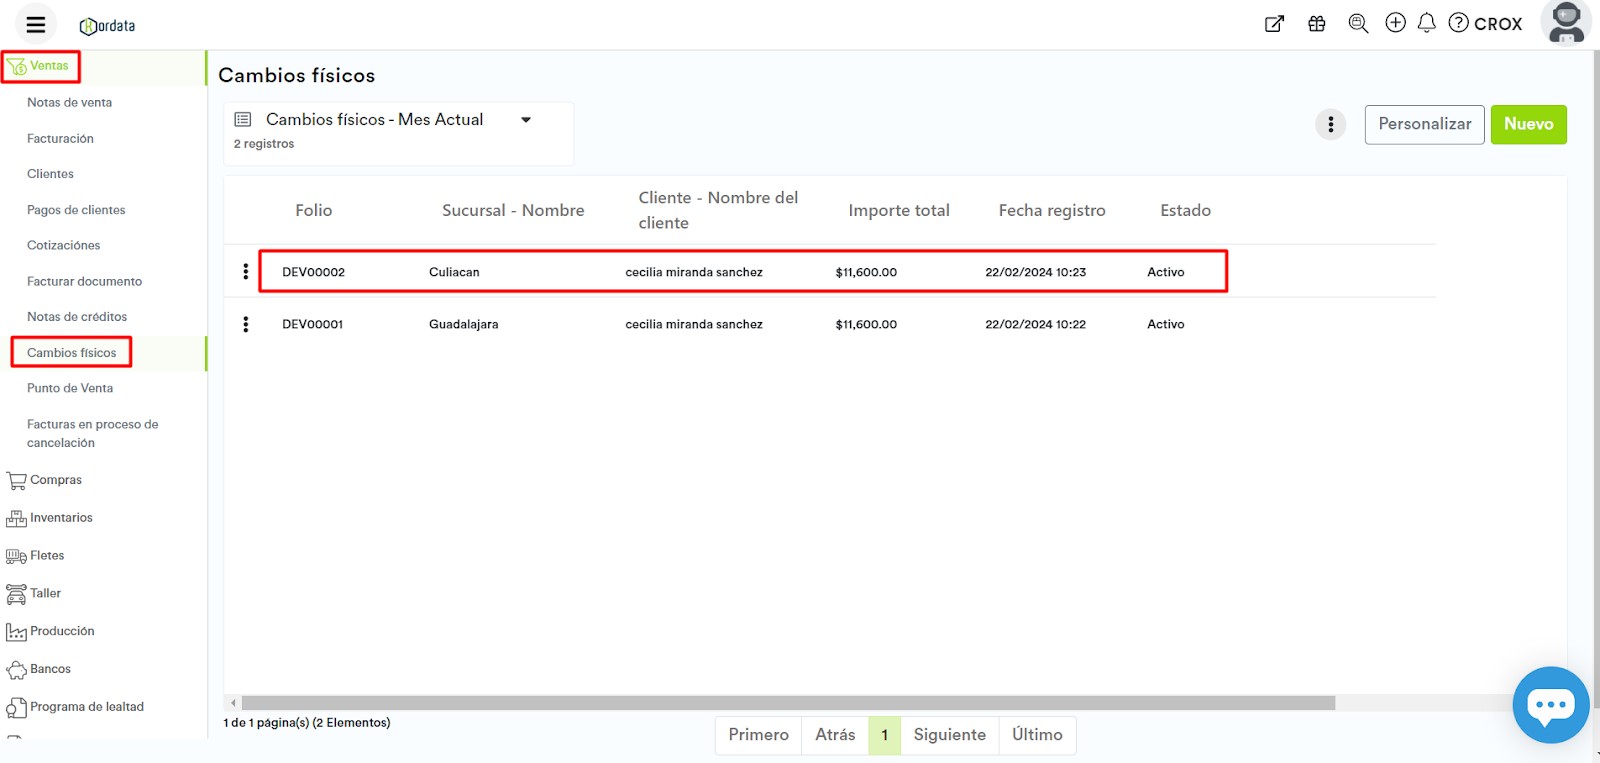Image resolution: width=1600 pixels, height=763 pixels.
Task: Click the plus circle quick-add icon
Action: (1395, 23)
